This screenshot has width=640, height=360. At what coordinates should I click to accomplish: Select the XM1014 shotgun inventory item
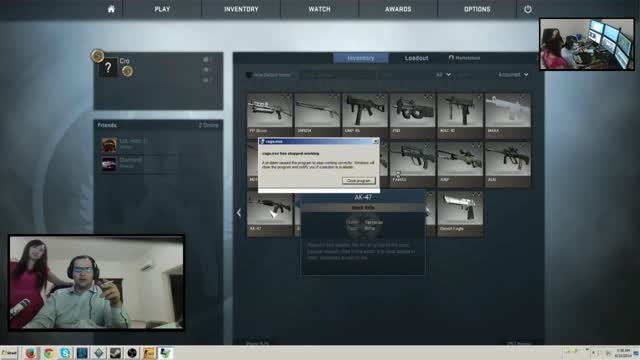point(317,115)
